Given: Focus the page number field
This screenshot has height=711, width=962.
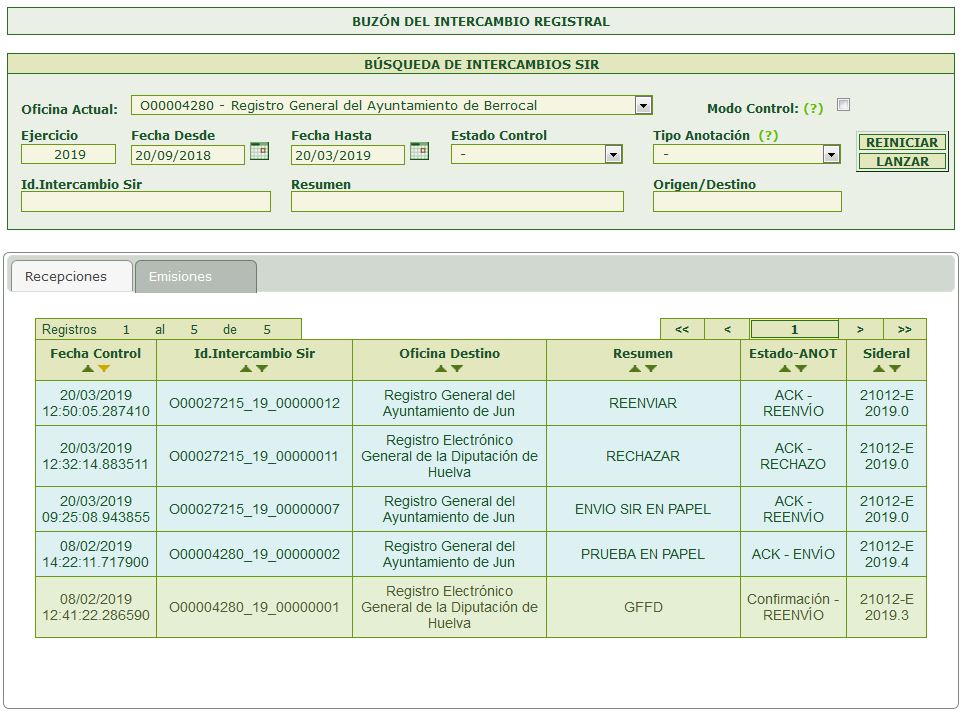Looking at the screenshot, I should coord(794,329).
